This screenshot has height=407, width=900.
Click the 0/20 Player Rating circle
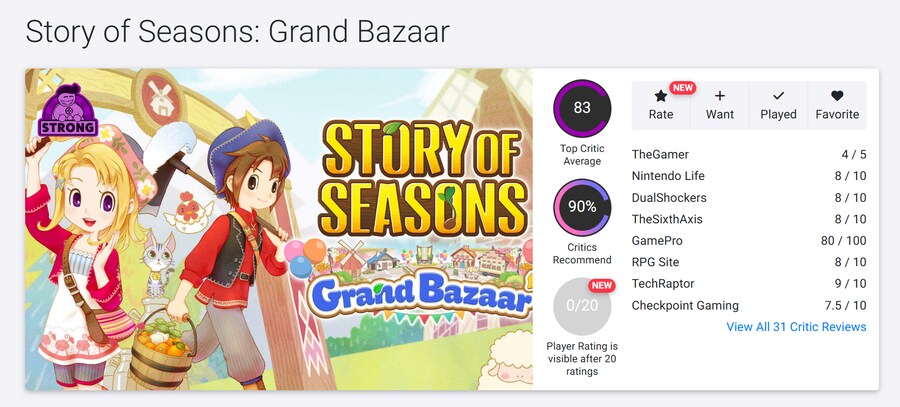click(582, 306)
